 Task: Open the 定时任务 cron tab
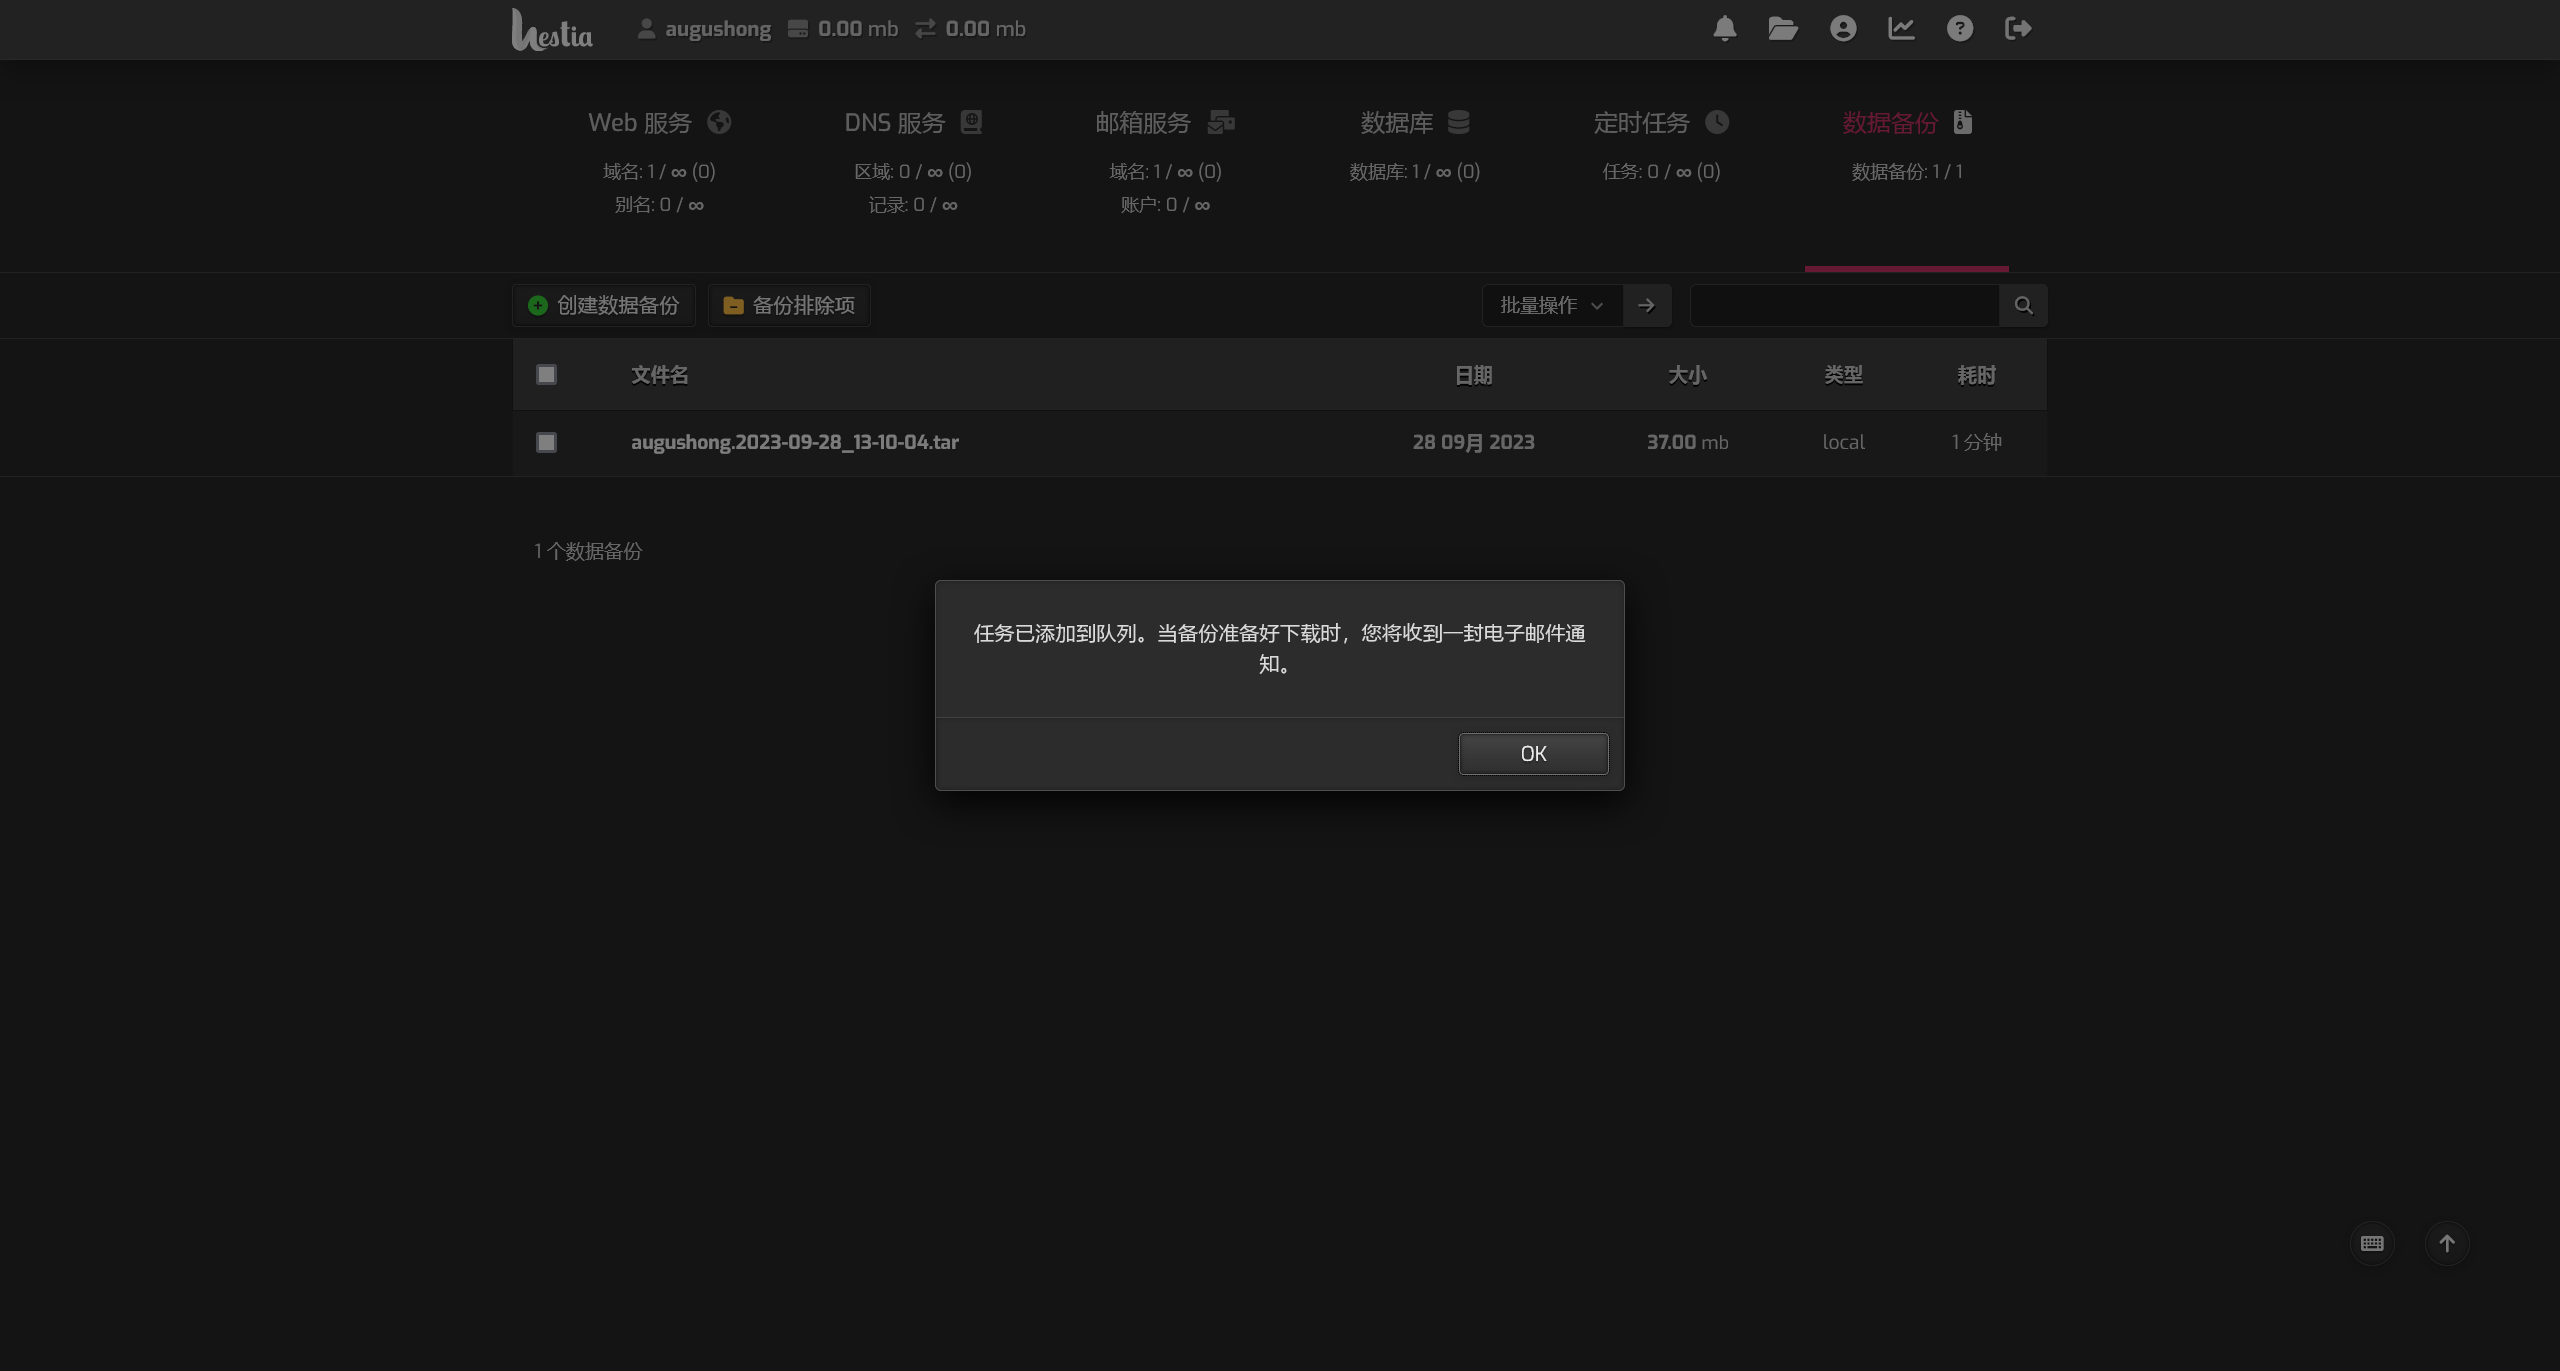1660,123
